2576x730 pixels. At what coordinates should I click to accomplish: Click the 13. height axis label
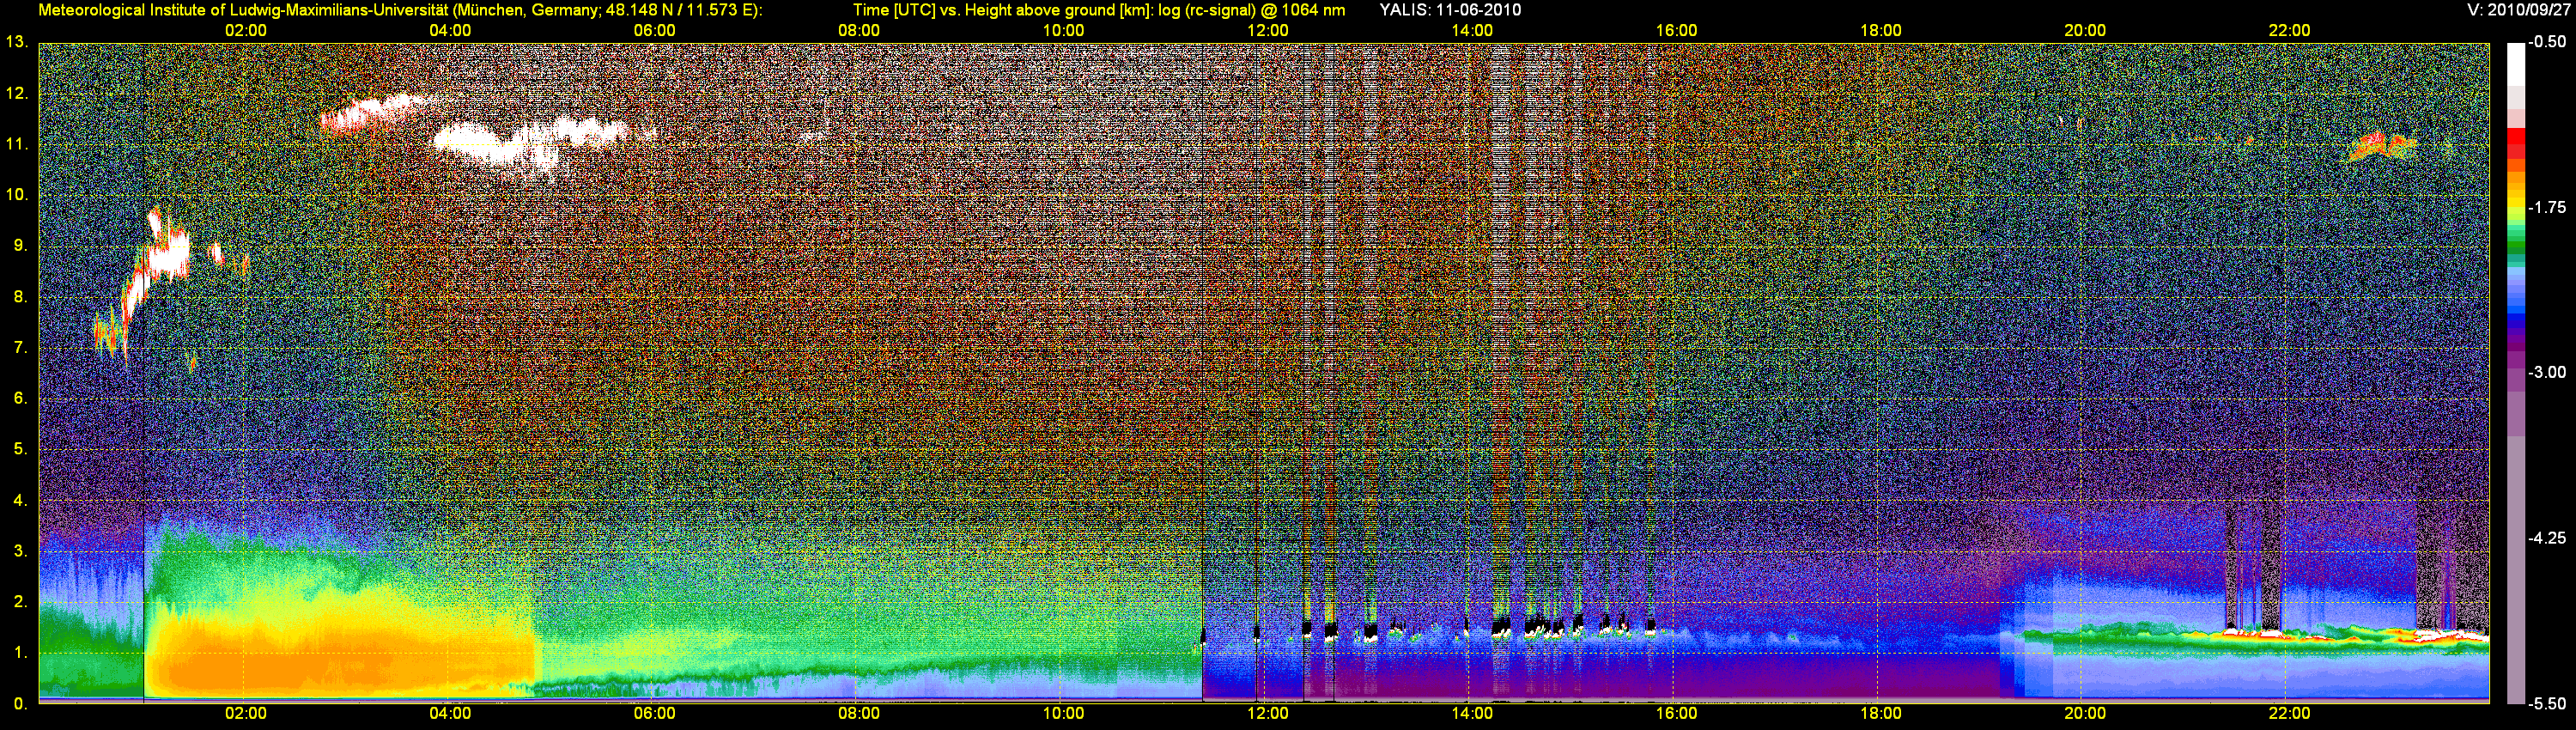point(16,42)
